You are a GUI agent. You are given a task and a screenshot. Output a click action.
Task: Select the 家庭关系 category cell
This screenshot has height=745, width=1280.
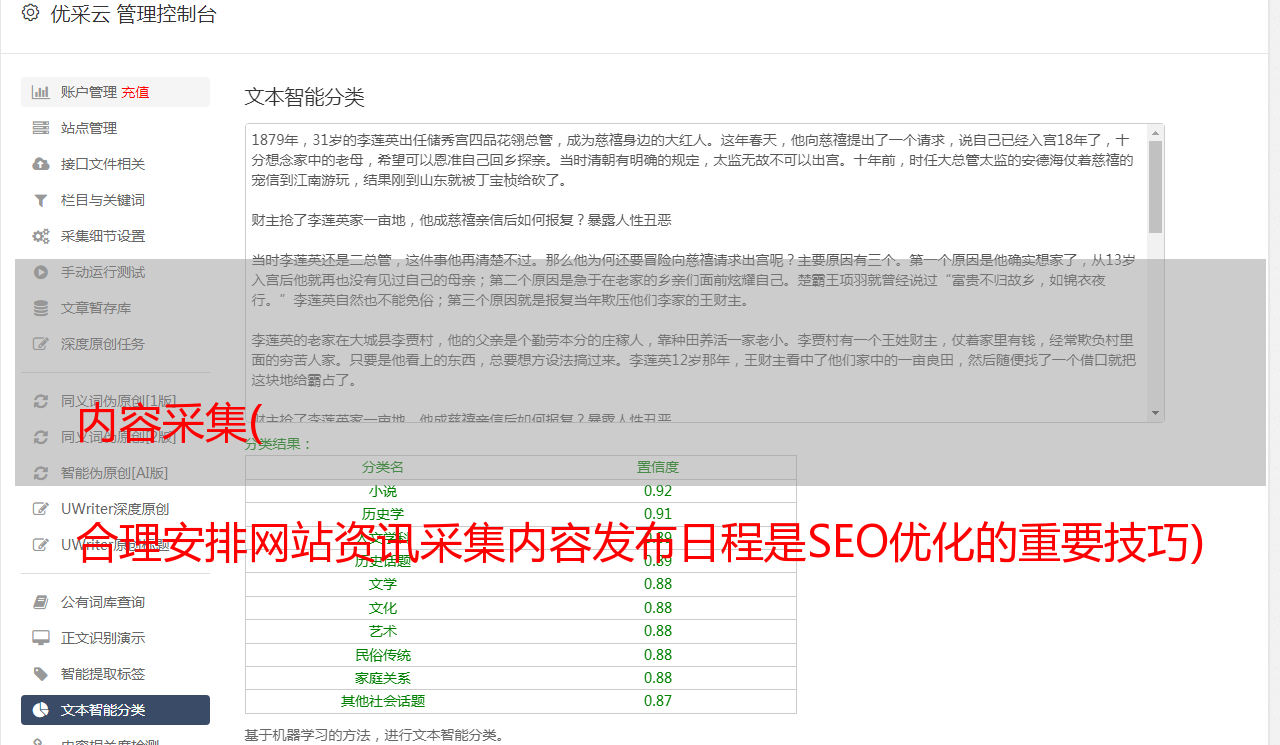(x=383, y=678)
